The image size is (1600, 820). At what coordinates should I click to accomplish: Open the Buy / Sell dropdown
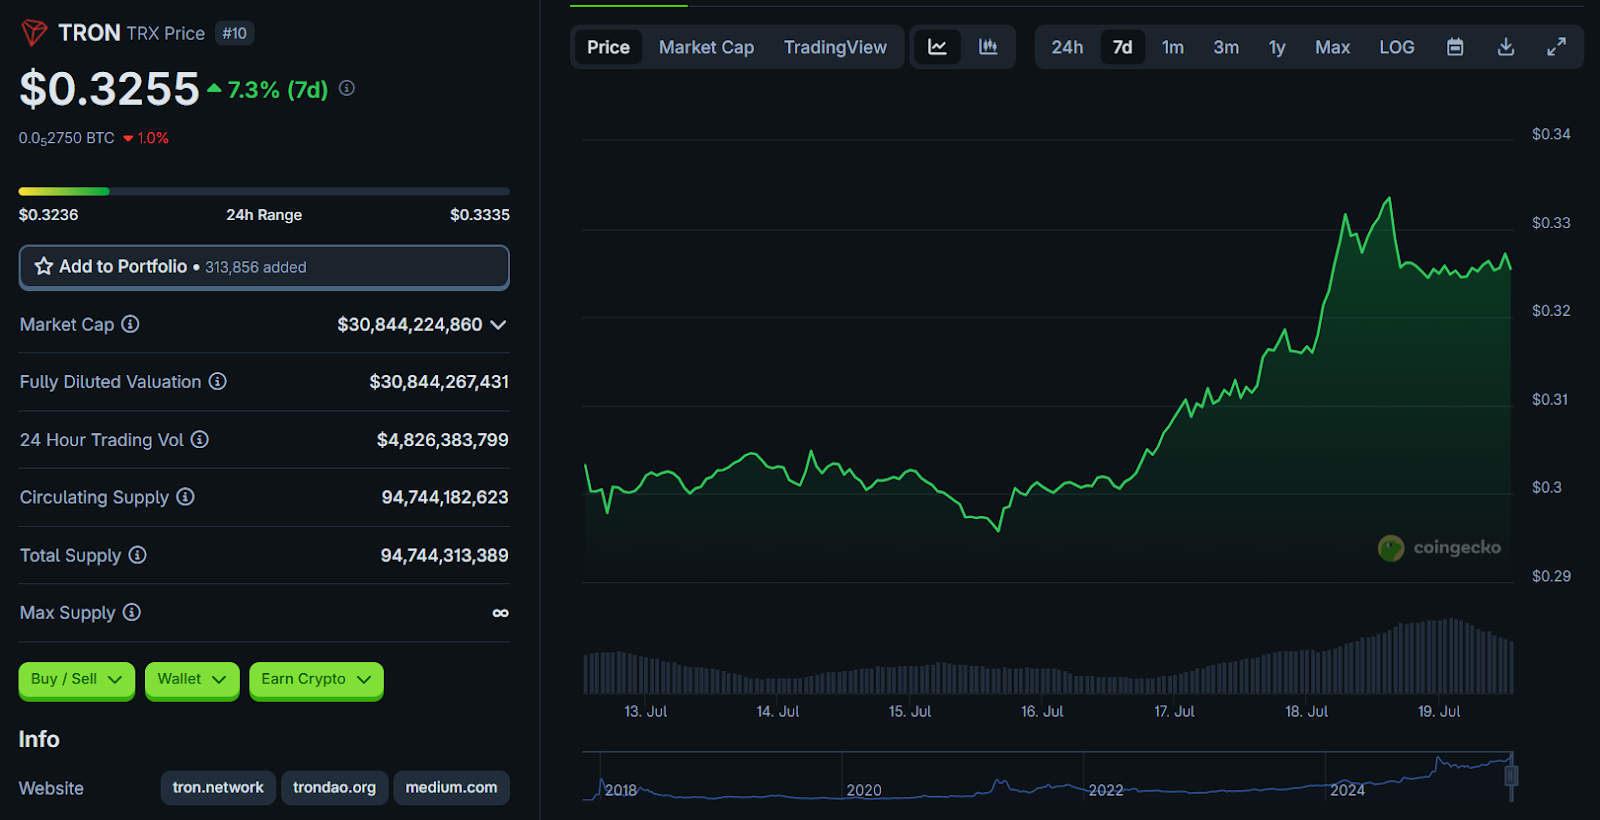(76, 679)
